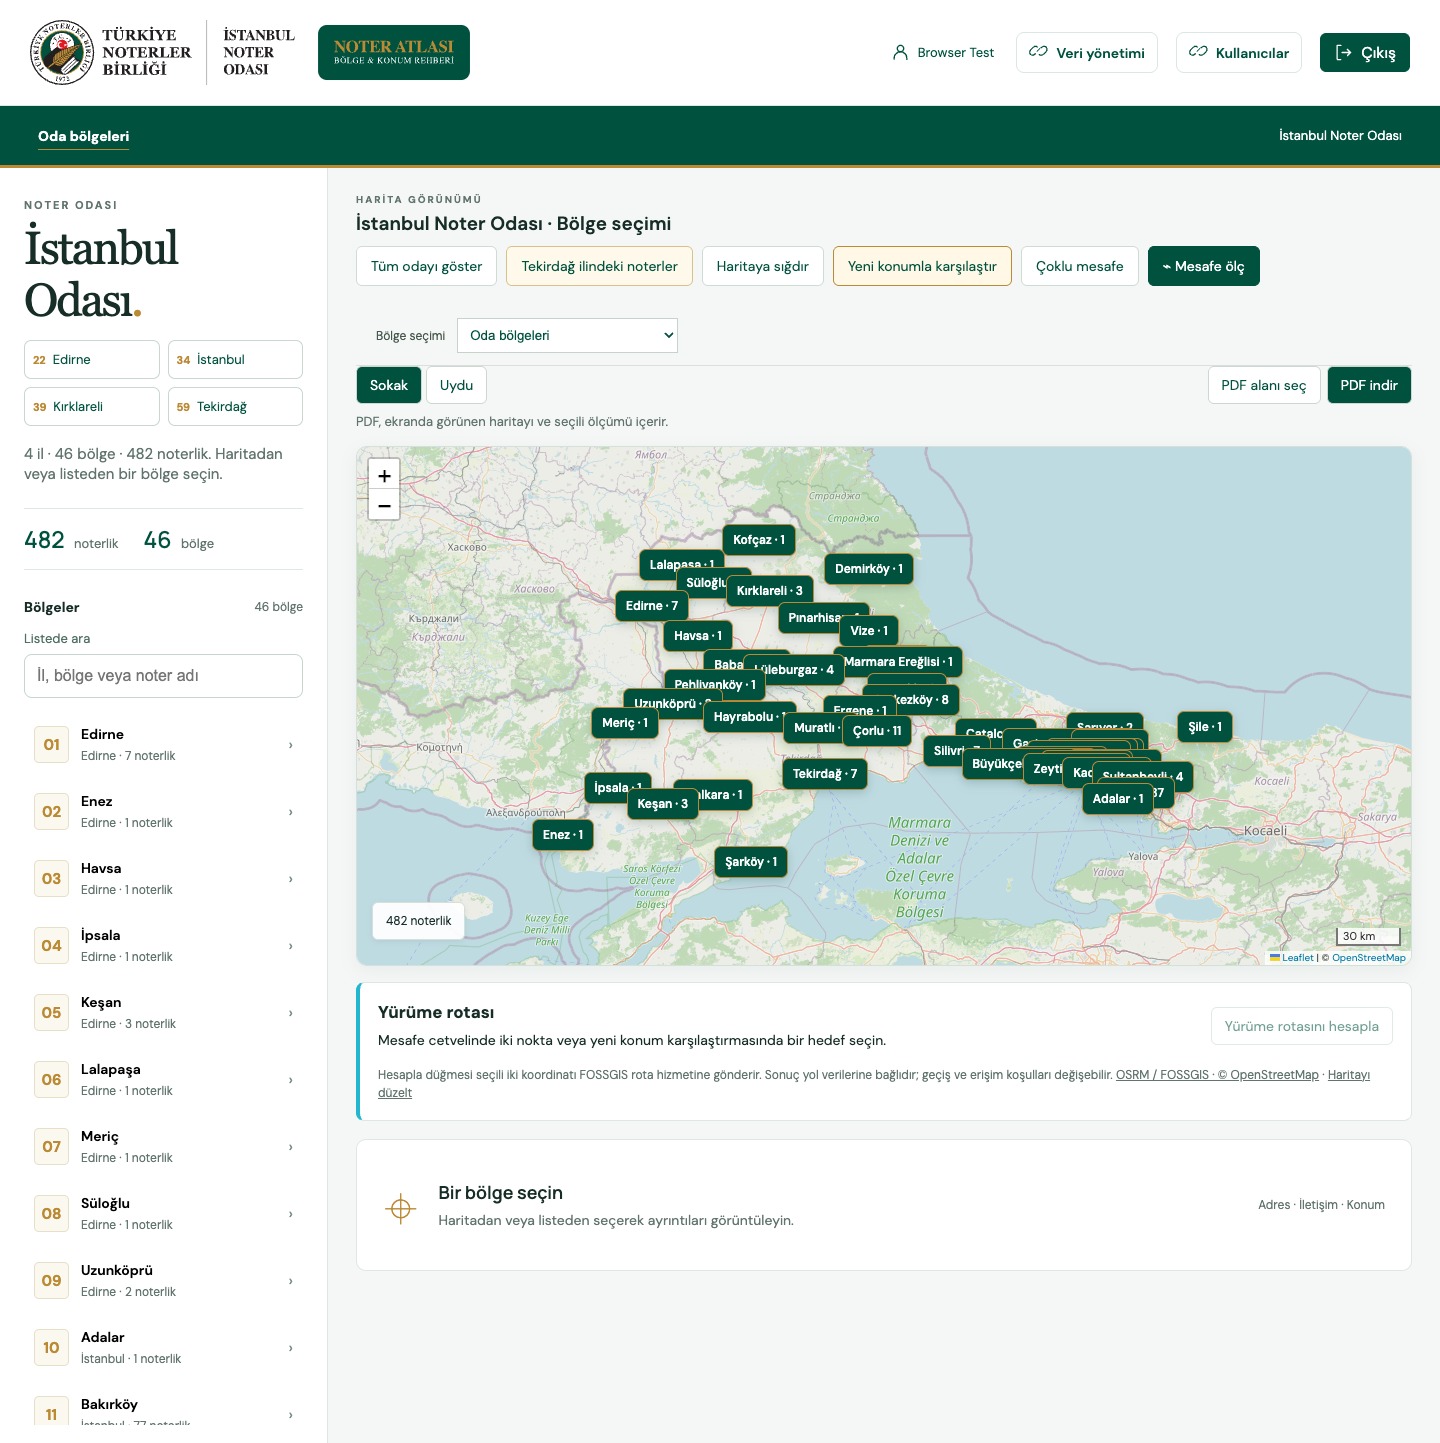Click the Browser Test user profile icon
The width and height of the screenshot is (1440, 1443).
click(x=900, y=53)
